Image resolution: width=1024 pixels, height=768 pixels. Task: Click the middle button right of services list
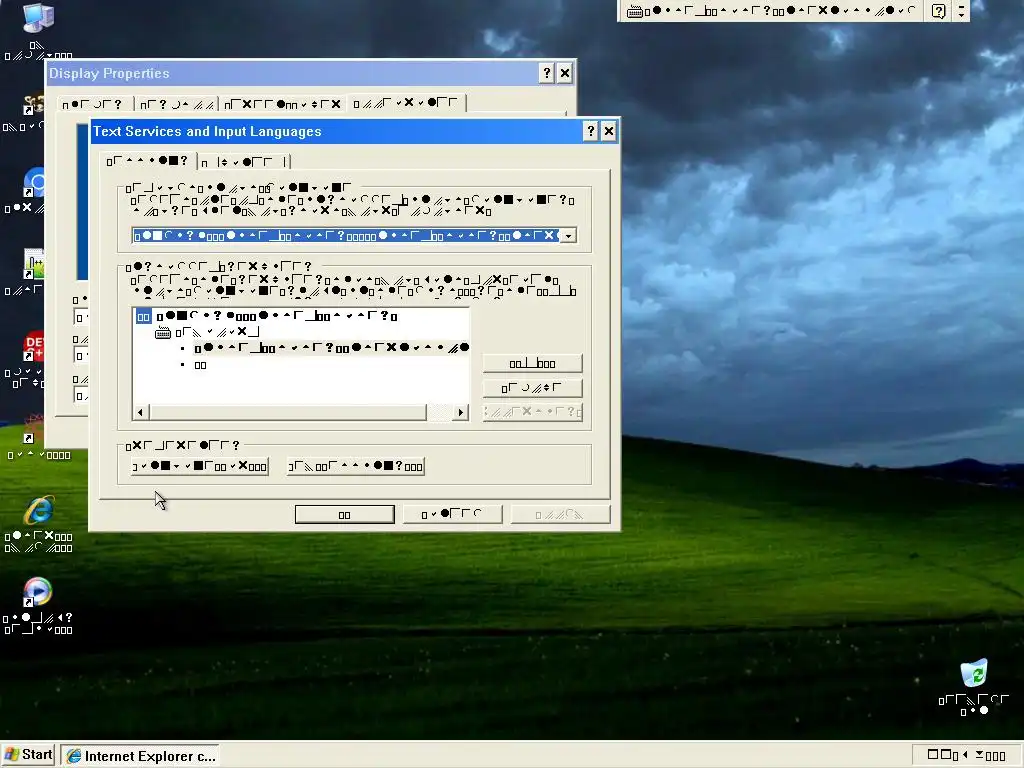pos(532,388)
